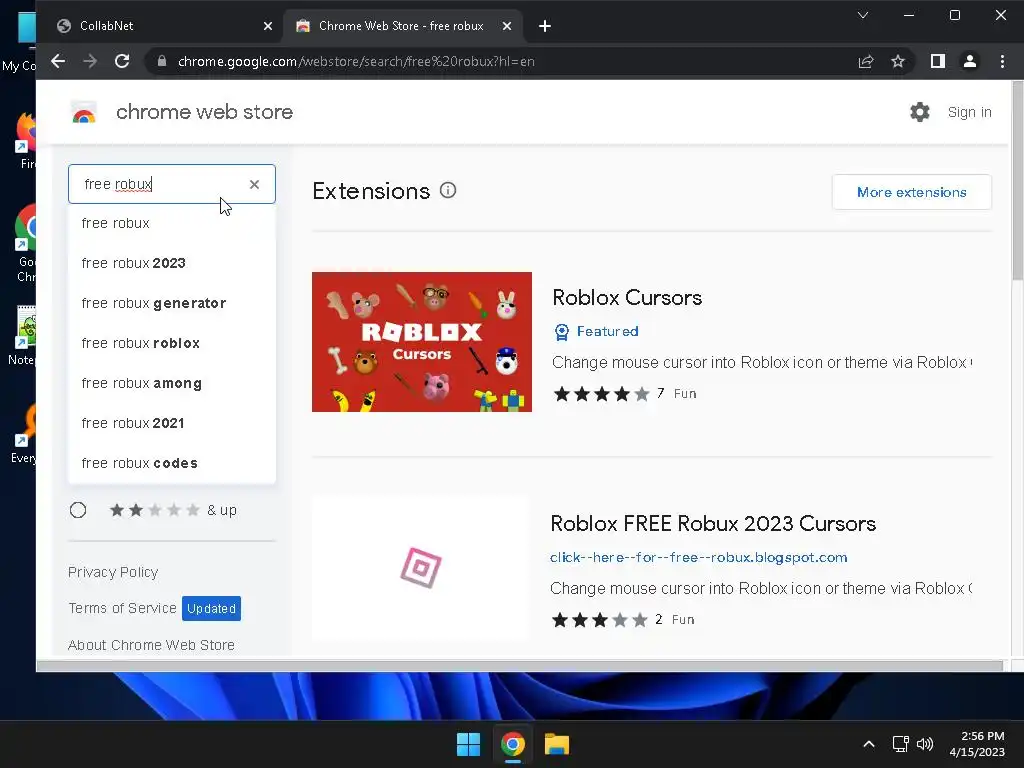Open Chrome side panel
This screenshot has width=1024, height=768.
click(x=938, y=61)
